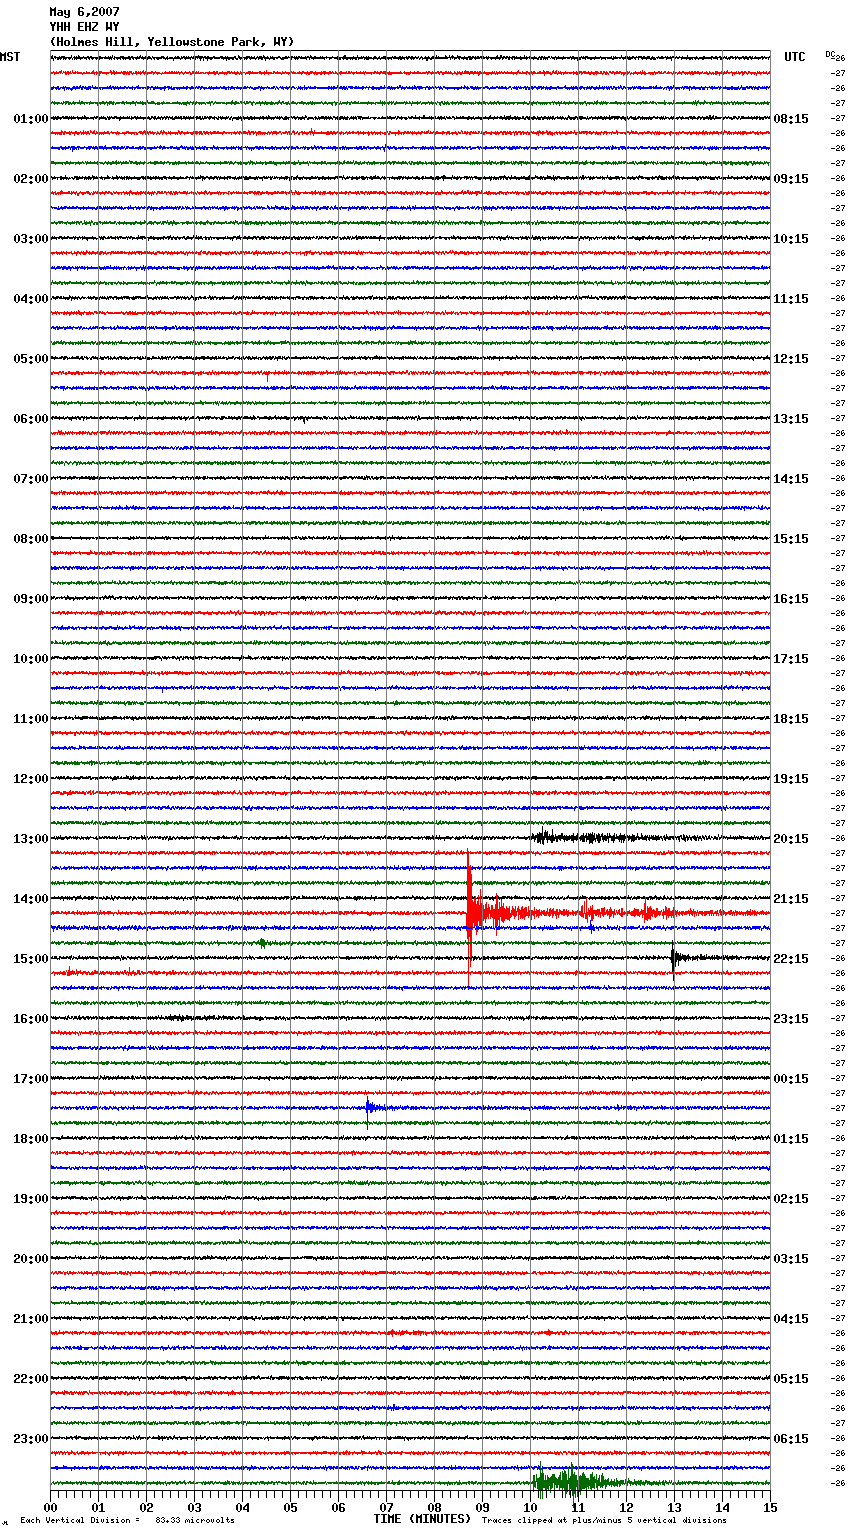Viewport: 850px width, 1534px height.
Task: Click the 16:15 UTC time label
Action: (x=791, y=599)
